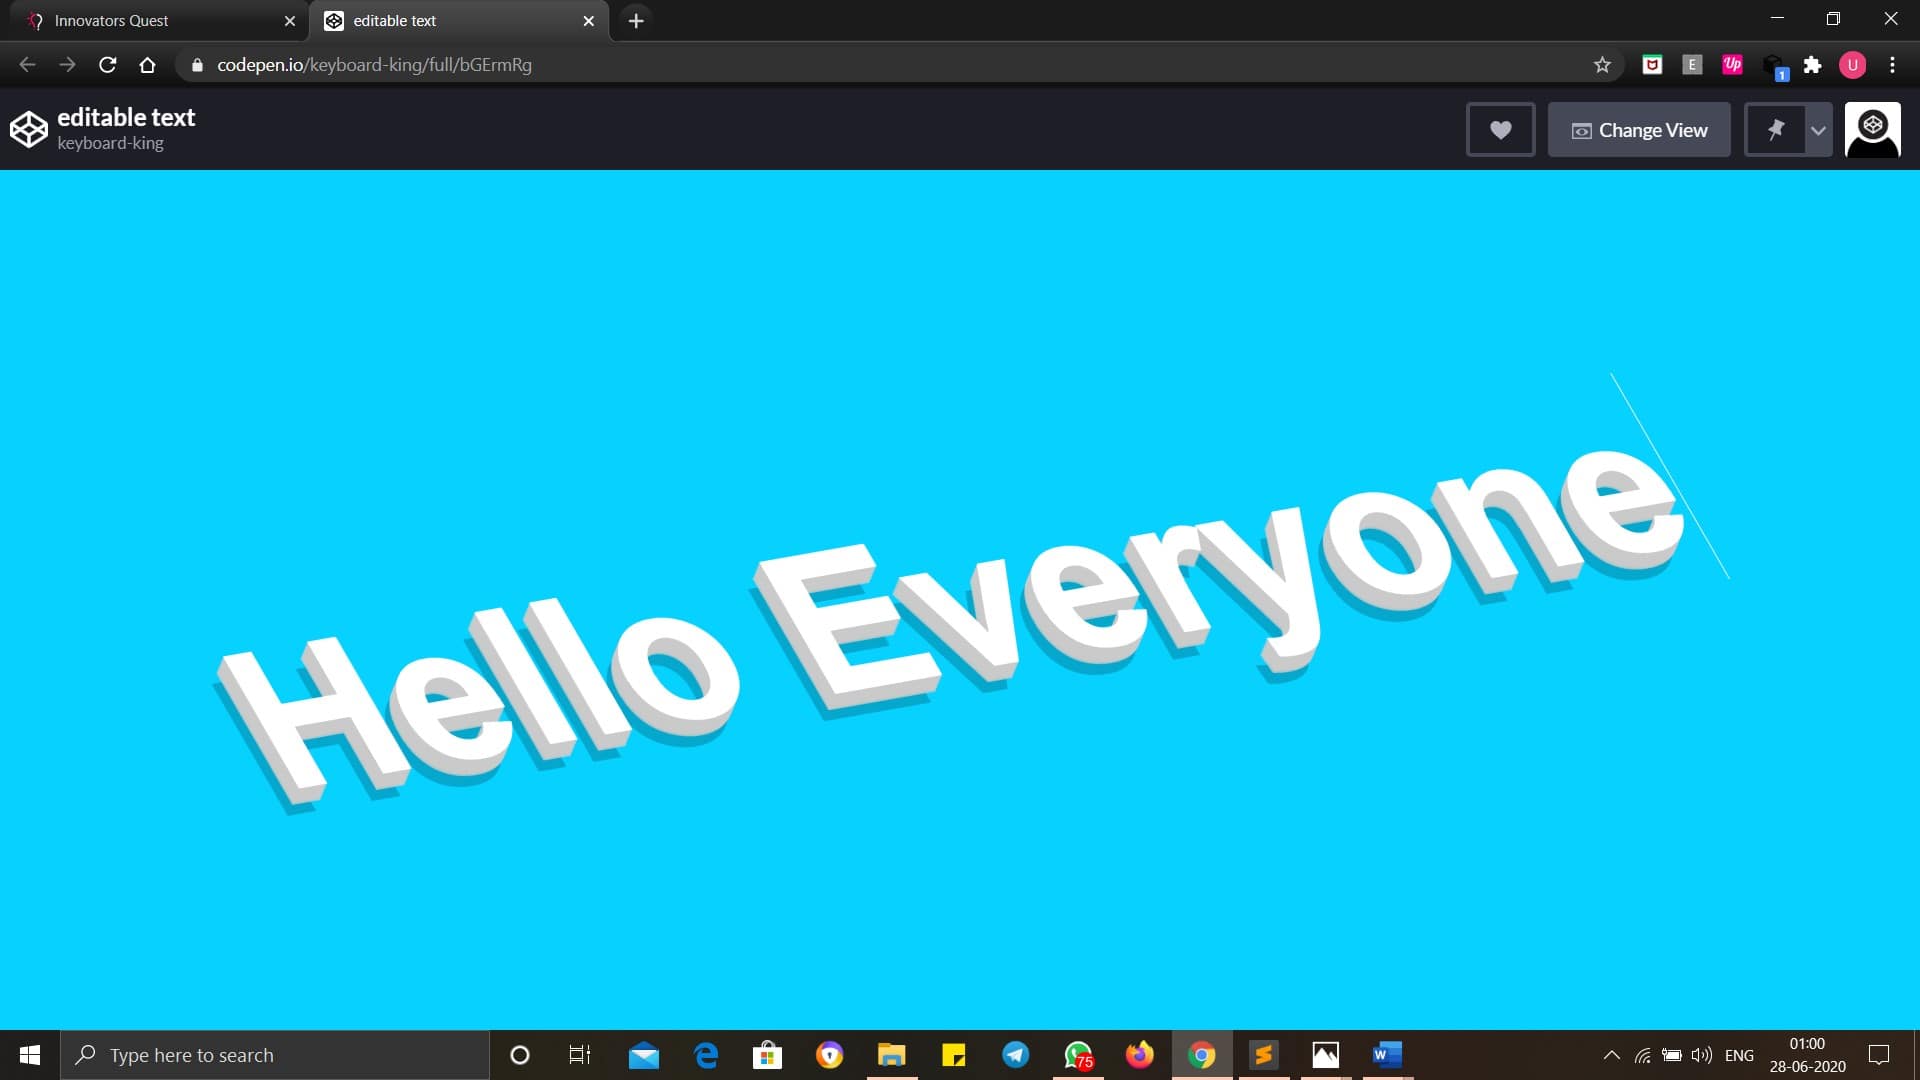Click the heart (love pen) button
Viewport: 1920px width, 1080px height.
point(1500,130)
